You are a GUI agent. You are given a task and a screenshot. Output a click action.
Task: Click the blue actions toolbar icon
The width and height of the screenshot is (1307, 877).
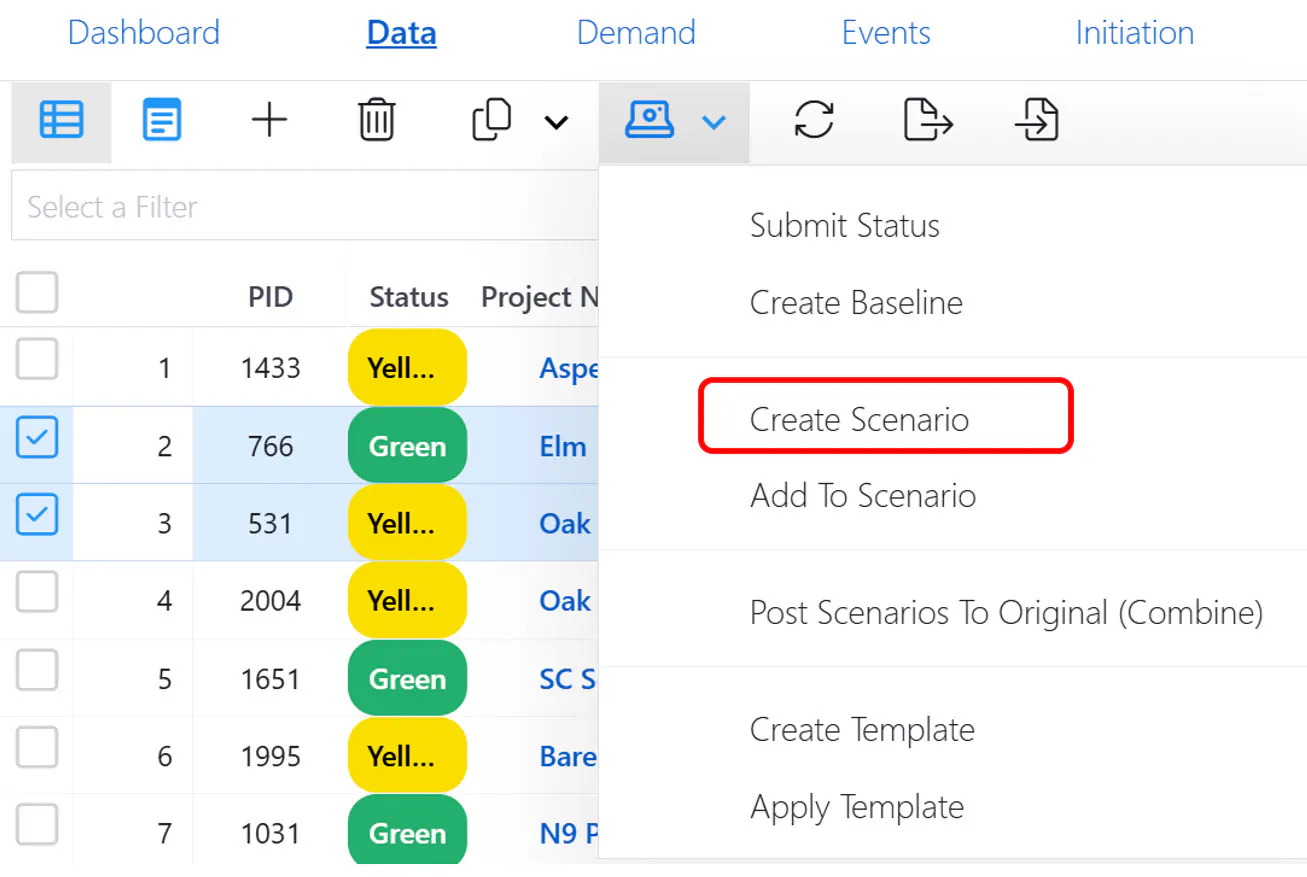[649, 121]
